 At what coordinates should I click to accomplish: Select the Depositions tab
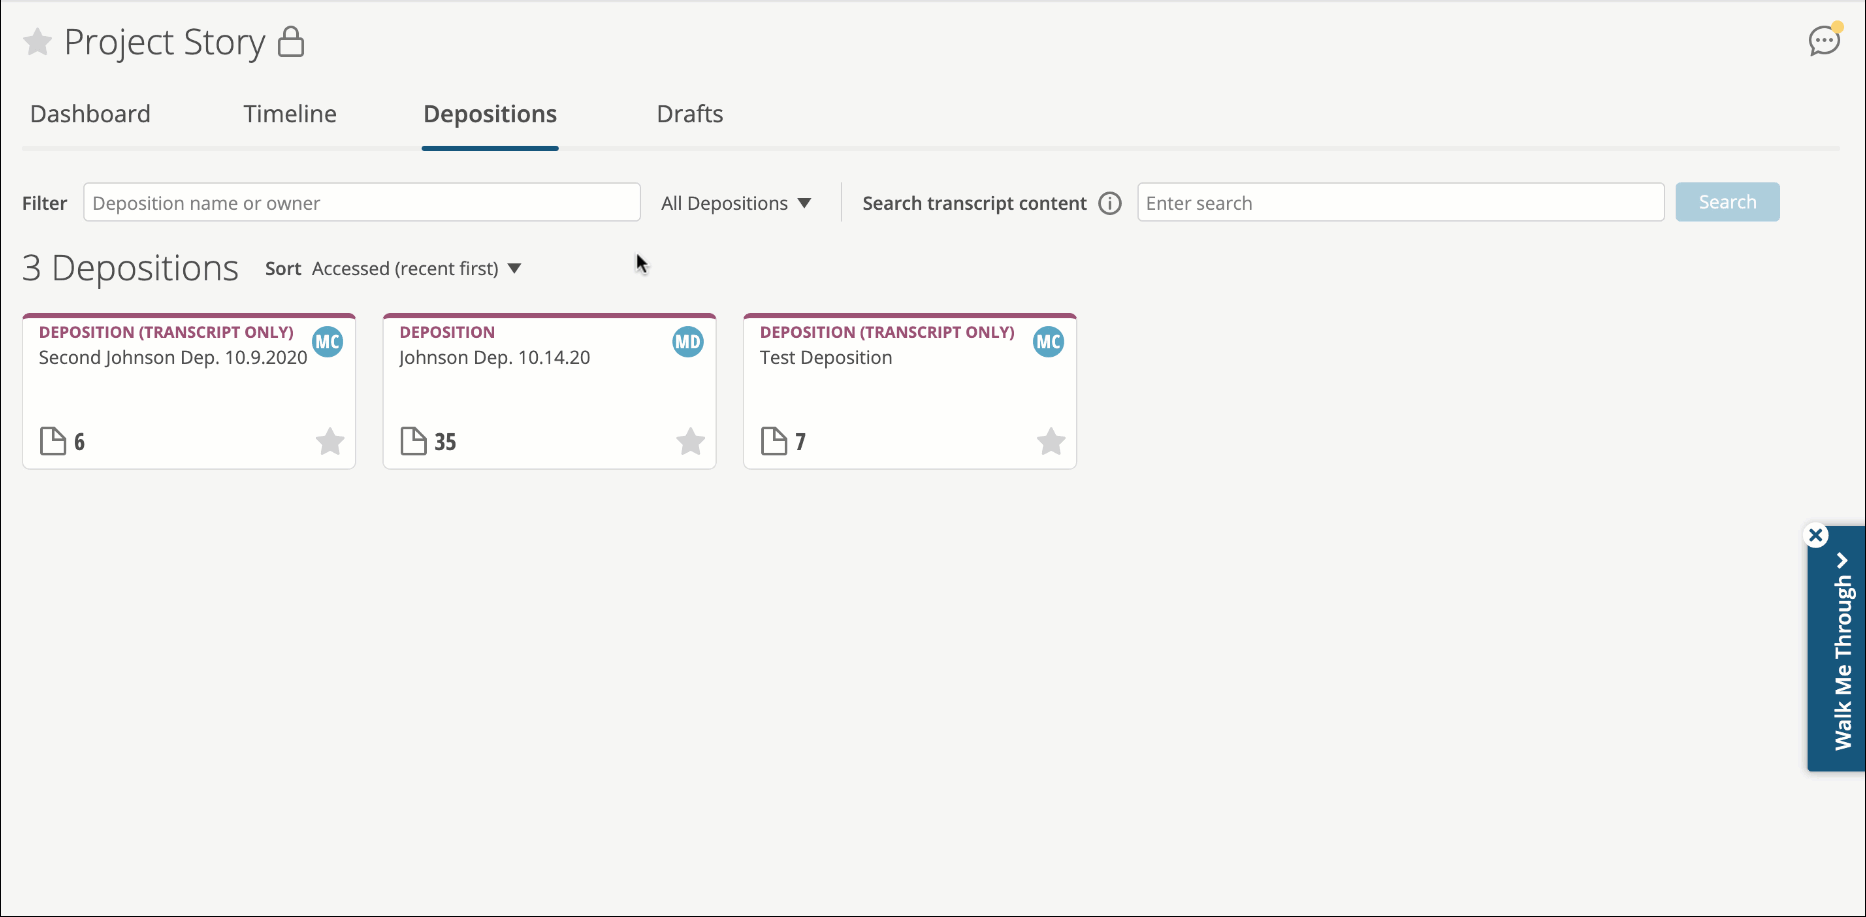point(490,114)
